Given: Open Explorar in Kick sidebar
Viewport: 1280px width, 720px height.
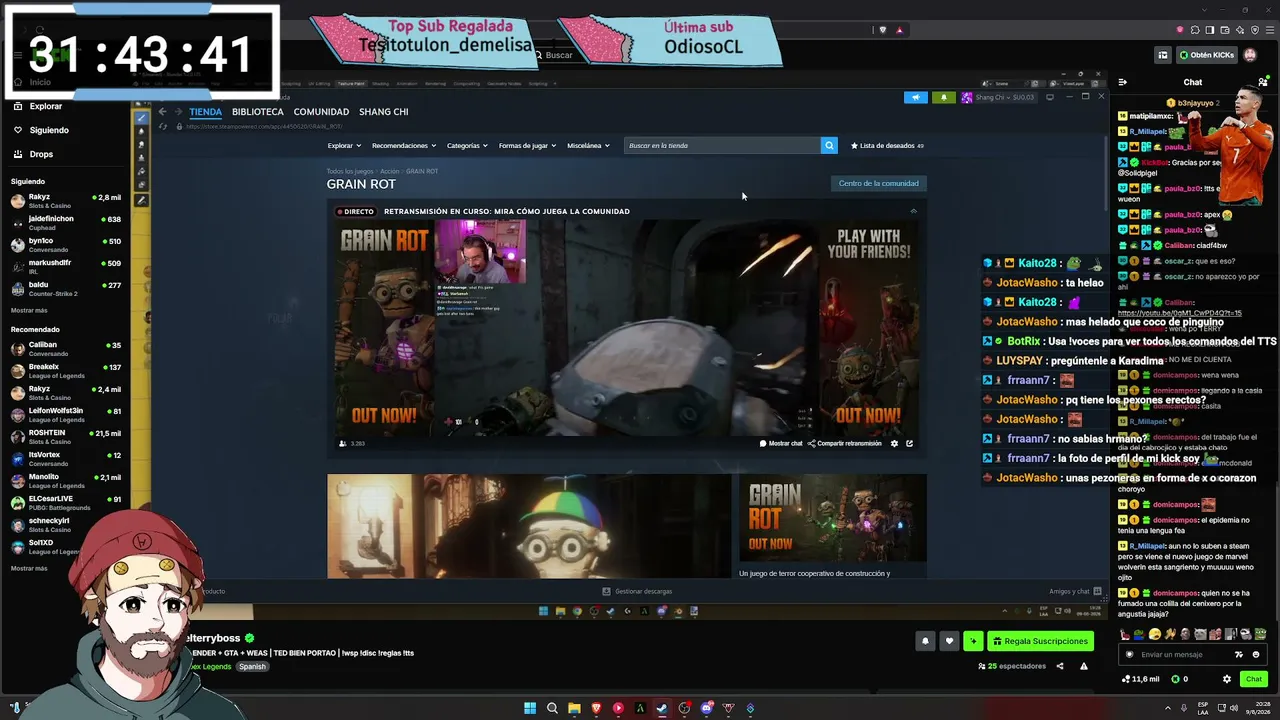Looking at the screenshot, I should pos(45,106).
